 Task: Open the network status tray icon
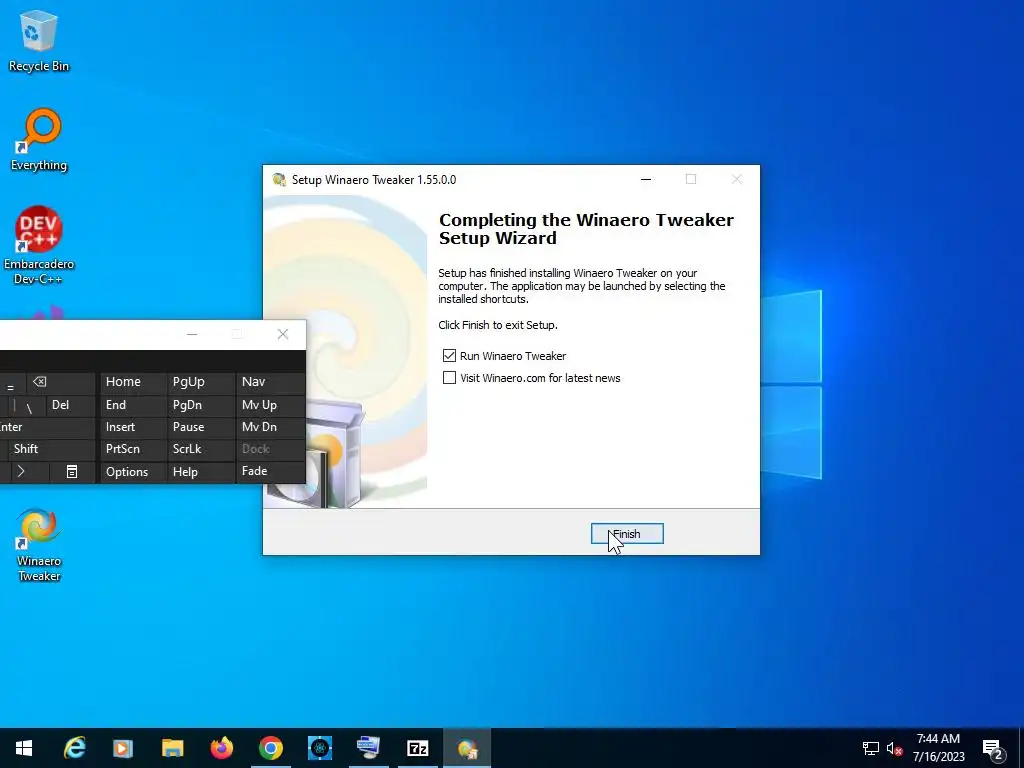(871, 748)
